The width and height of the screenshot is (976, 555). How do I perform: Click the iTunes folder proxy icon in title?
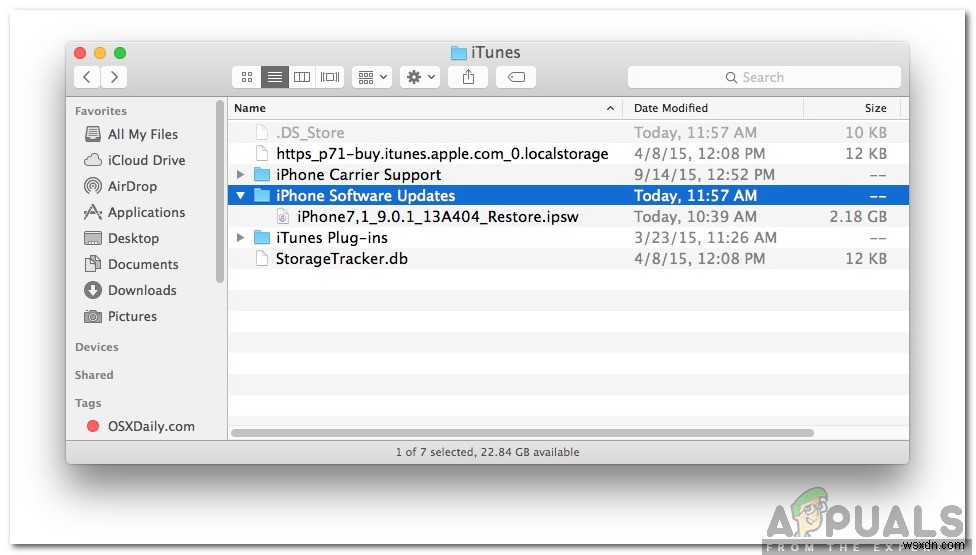(459, 53)
